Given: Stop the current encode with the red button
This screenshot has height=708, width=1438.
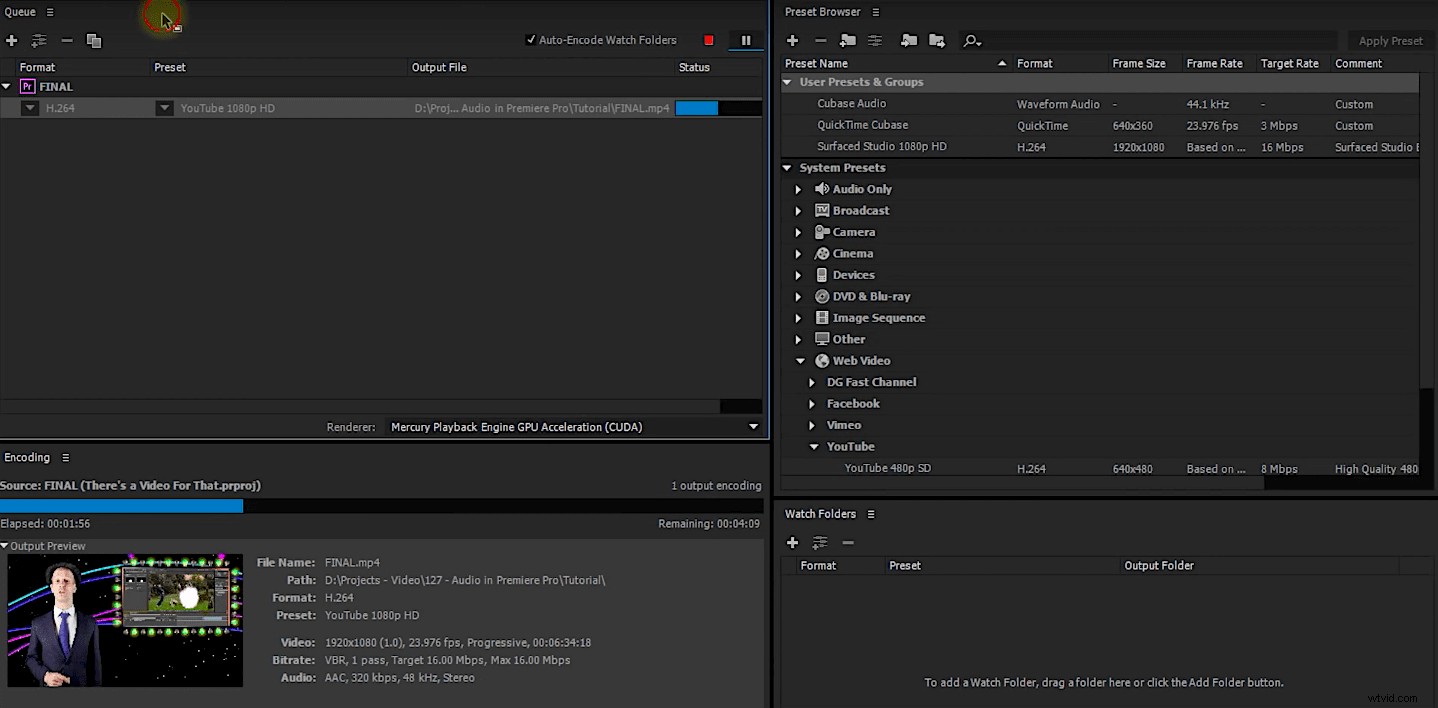Looking at the screenshot, I should coord(708,40).
